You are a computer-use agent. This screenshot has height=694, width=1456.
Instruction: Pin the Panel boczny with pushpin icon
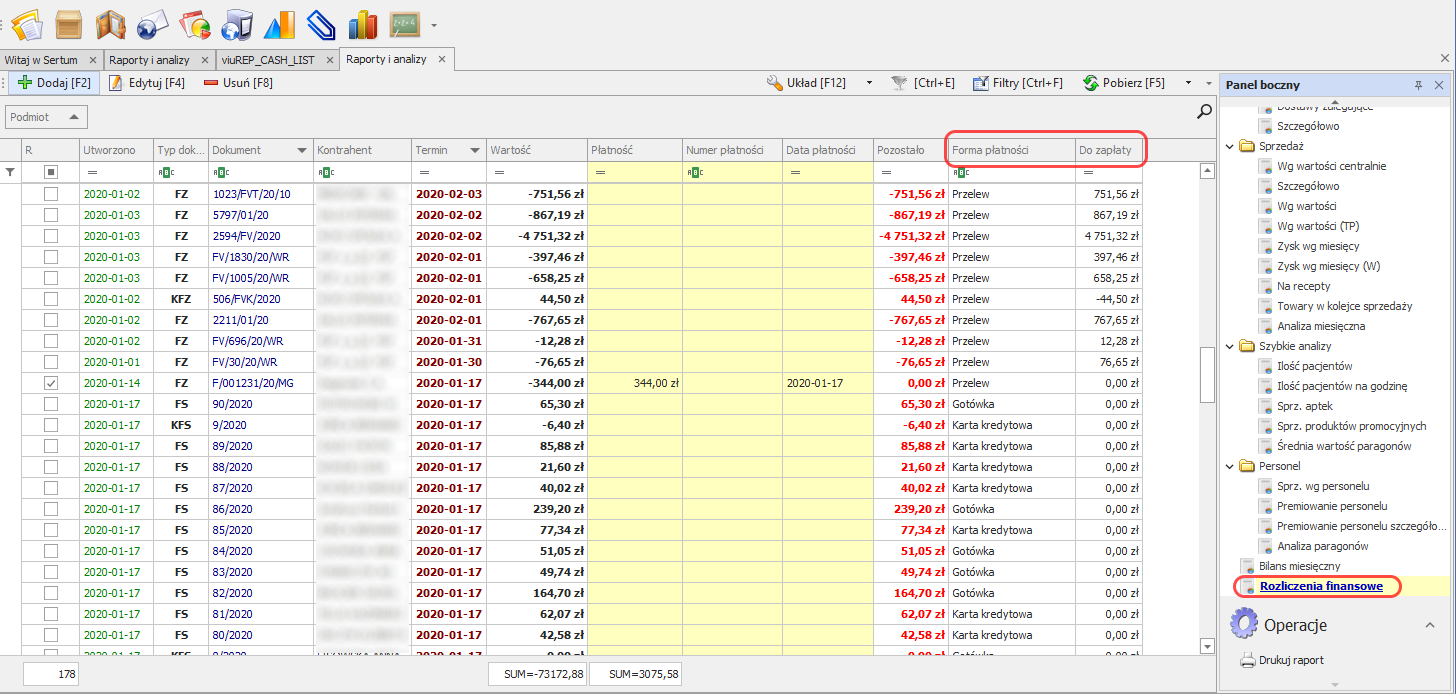1418,86
